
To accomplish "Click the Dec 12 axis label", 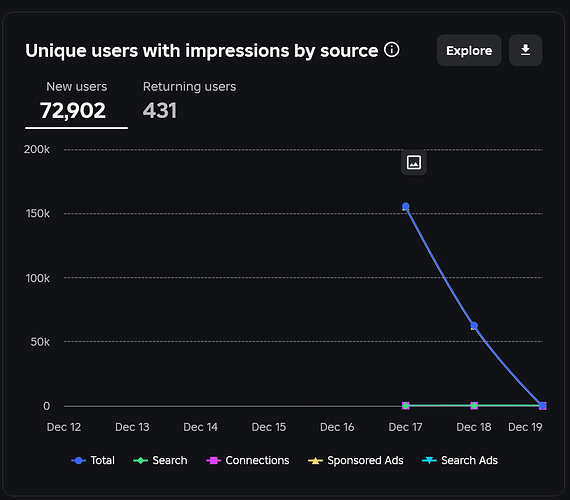I will pyautogui.click(x=64, y=427).
